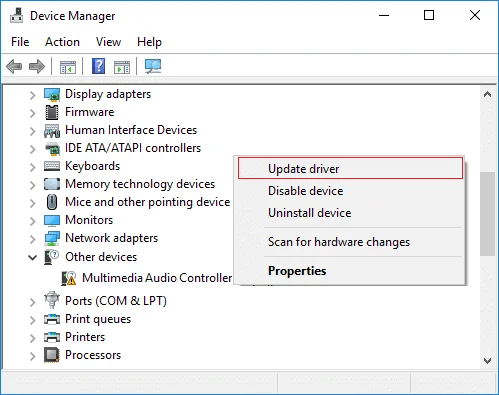Click the Other devices unknown-device icon
The image size is (499, 395).
[x=51, y=257]
